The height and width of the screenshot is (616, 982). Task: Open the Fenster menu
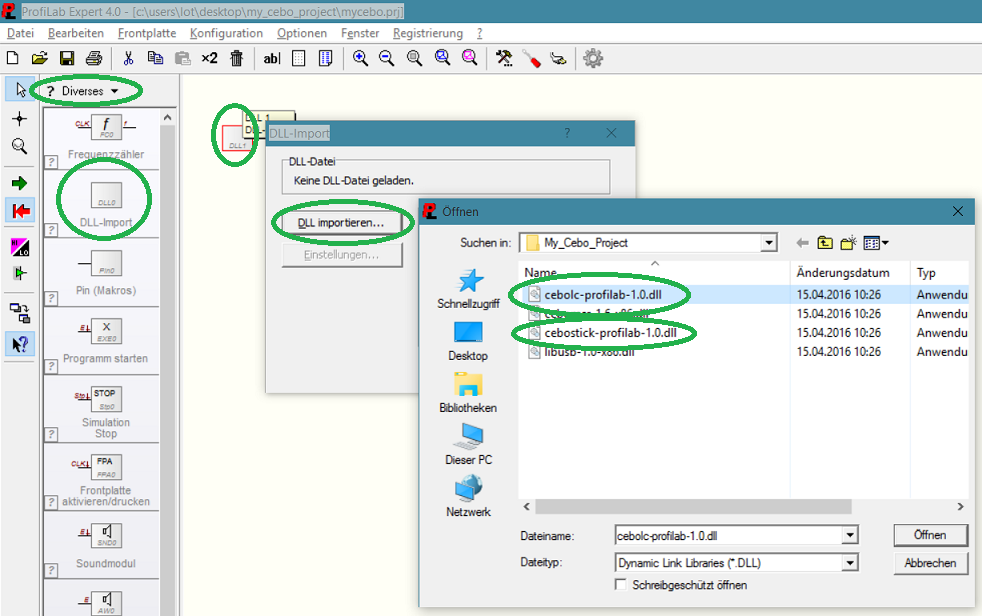(360, 33)
